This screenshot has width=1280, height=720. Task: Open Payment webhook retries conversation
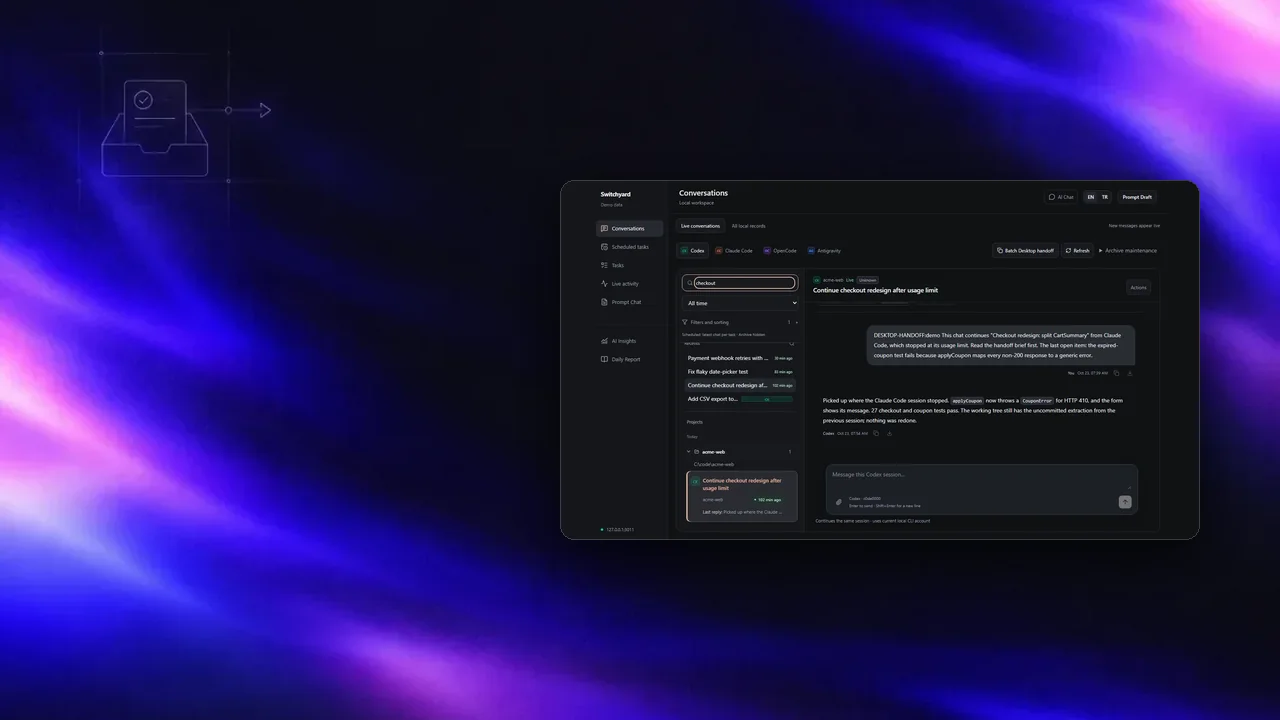tap(740, 358)
